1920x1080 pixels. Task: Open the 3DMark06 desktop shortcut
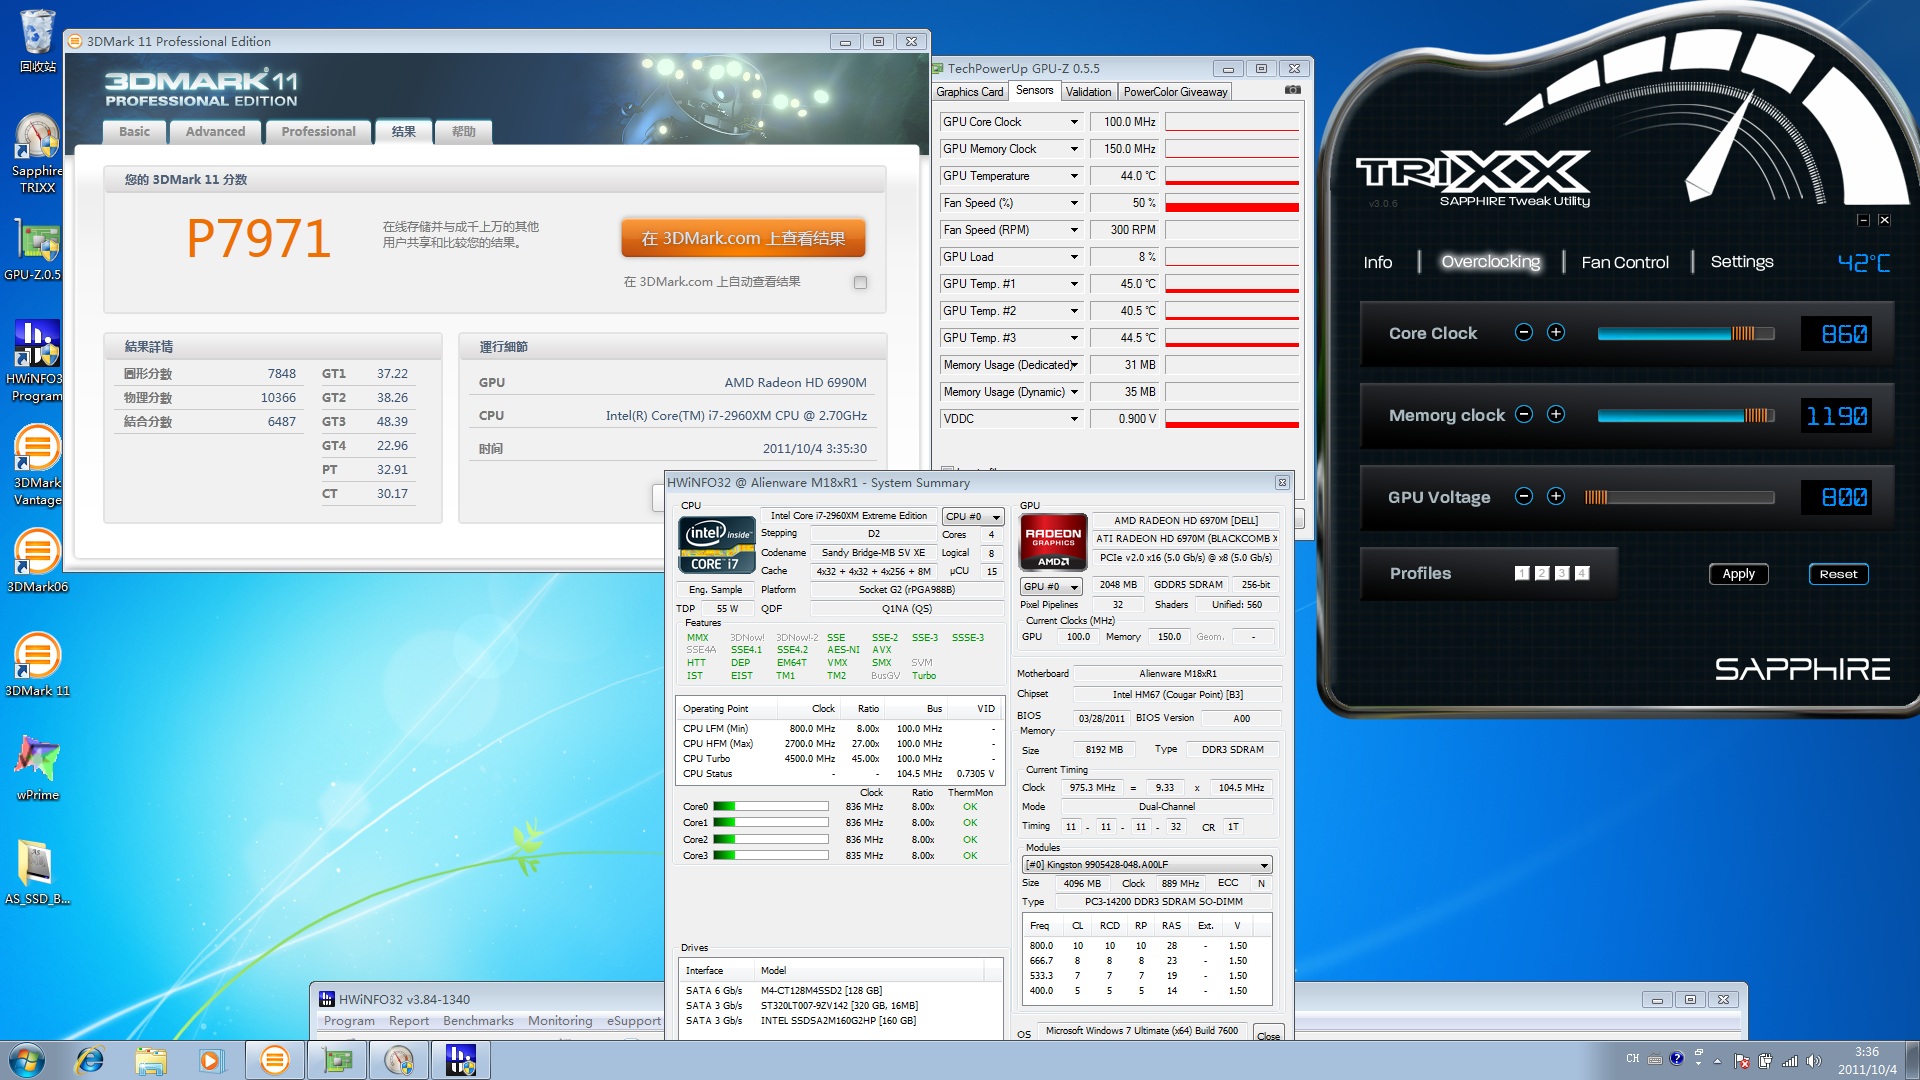(x=37, y=560)
